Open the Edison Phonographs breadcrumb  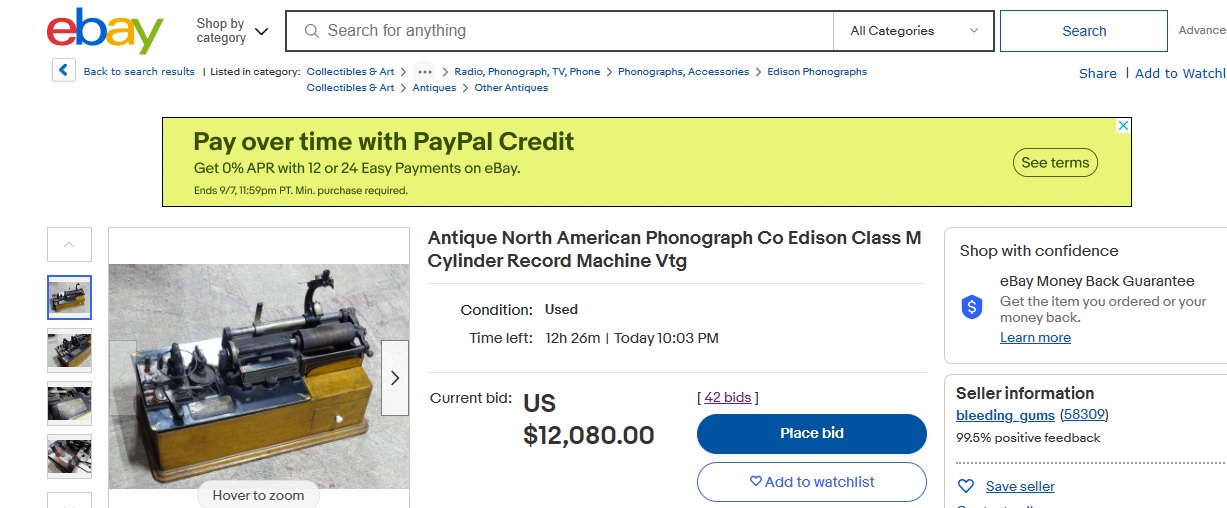(x=817, y=72)
